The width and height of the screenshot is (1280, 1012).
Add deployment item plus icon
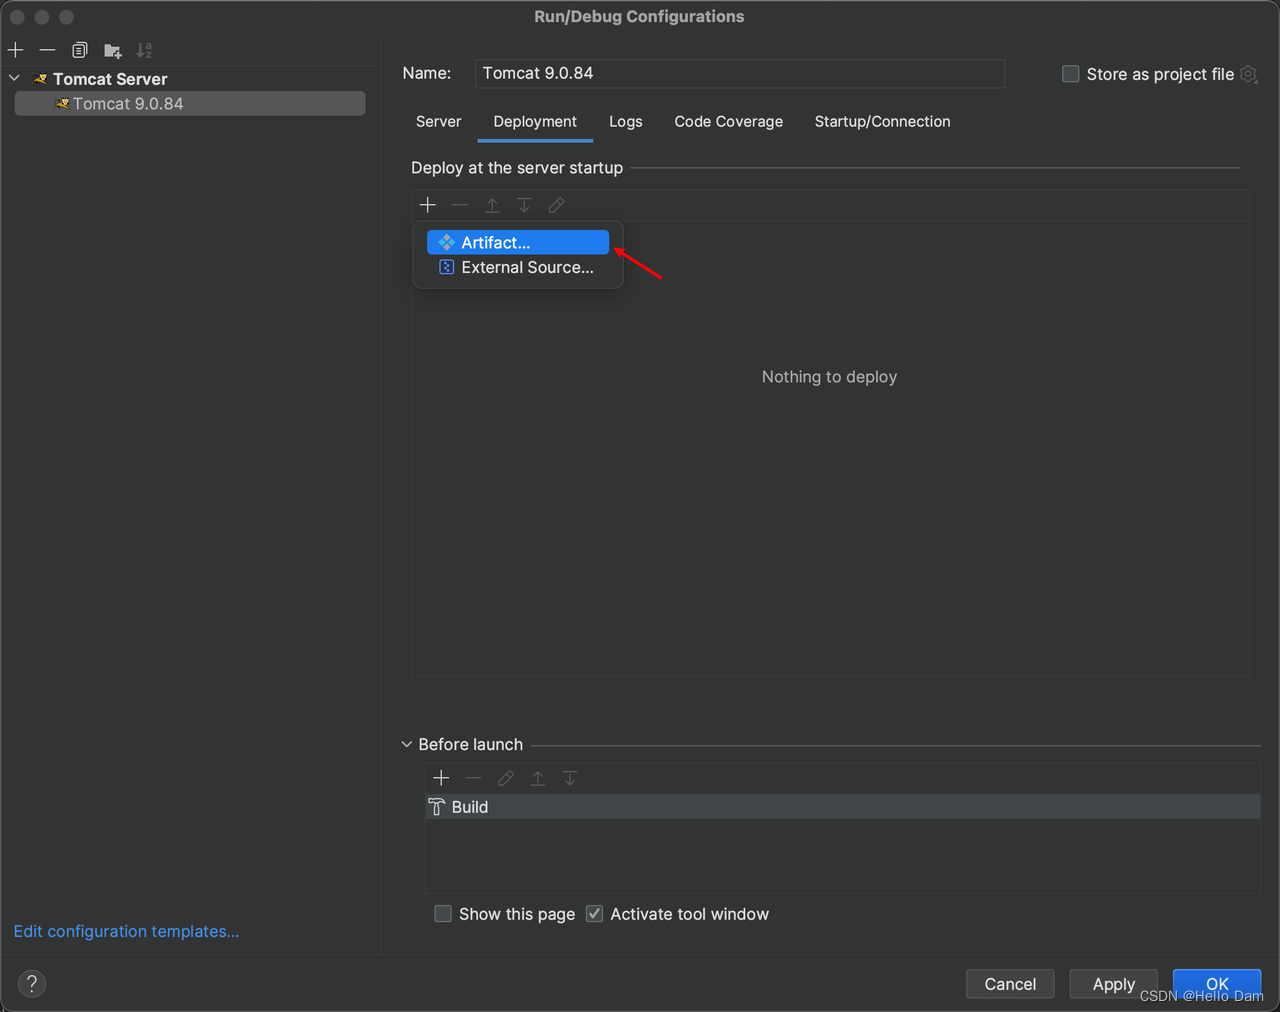pos(428,205)
